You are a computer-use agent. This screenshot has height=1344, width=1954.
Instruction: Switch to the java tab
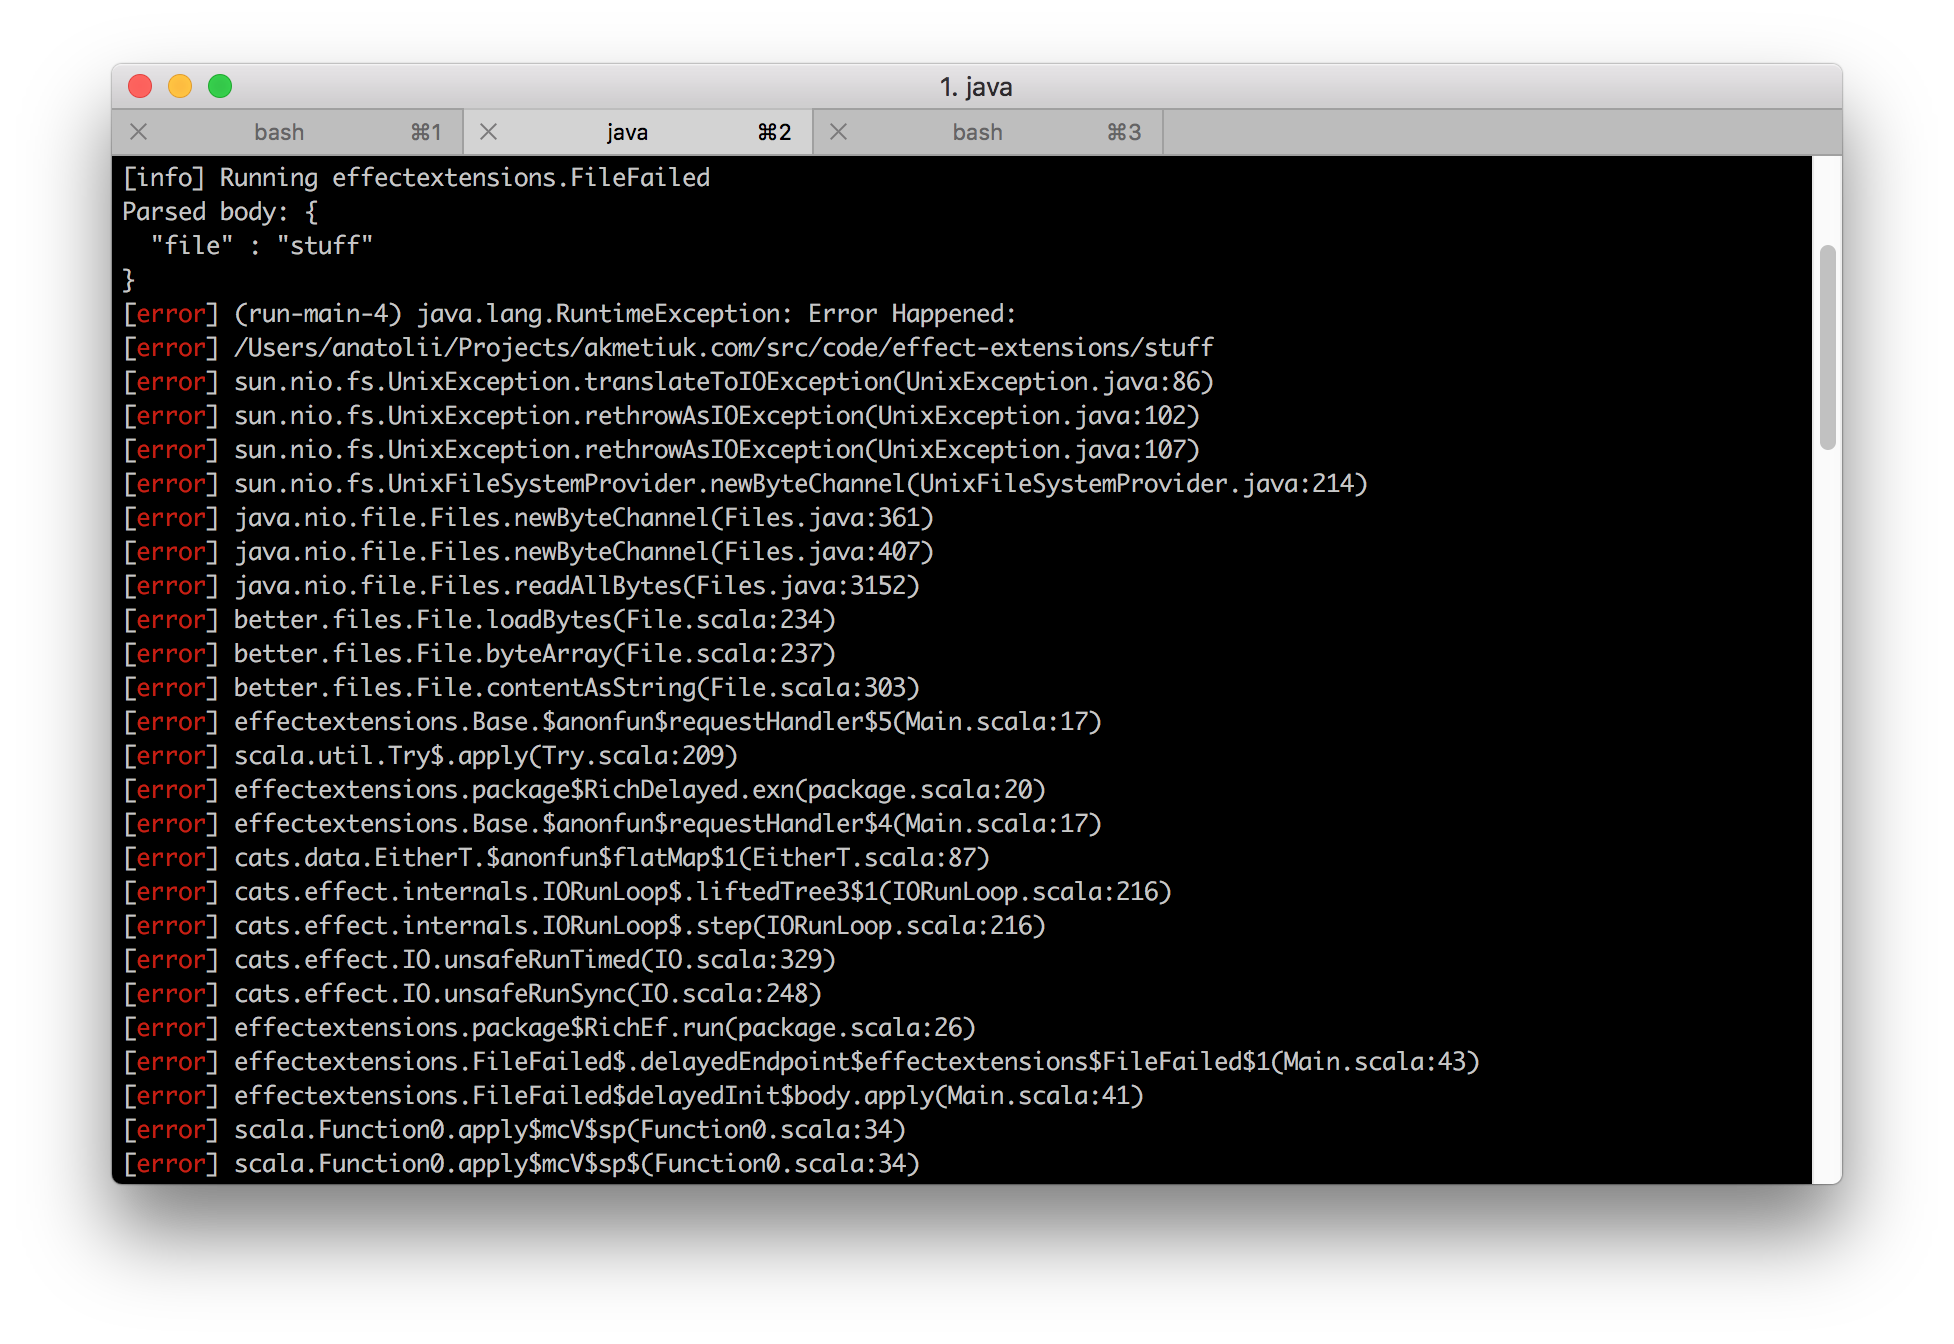click(627, 131)
